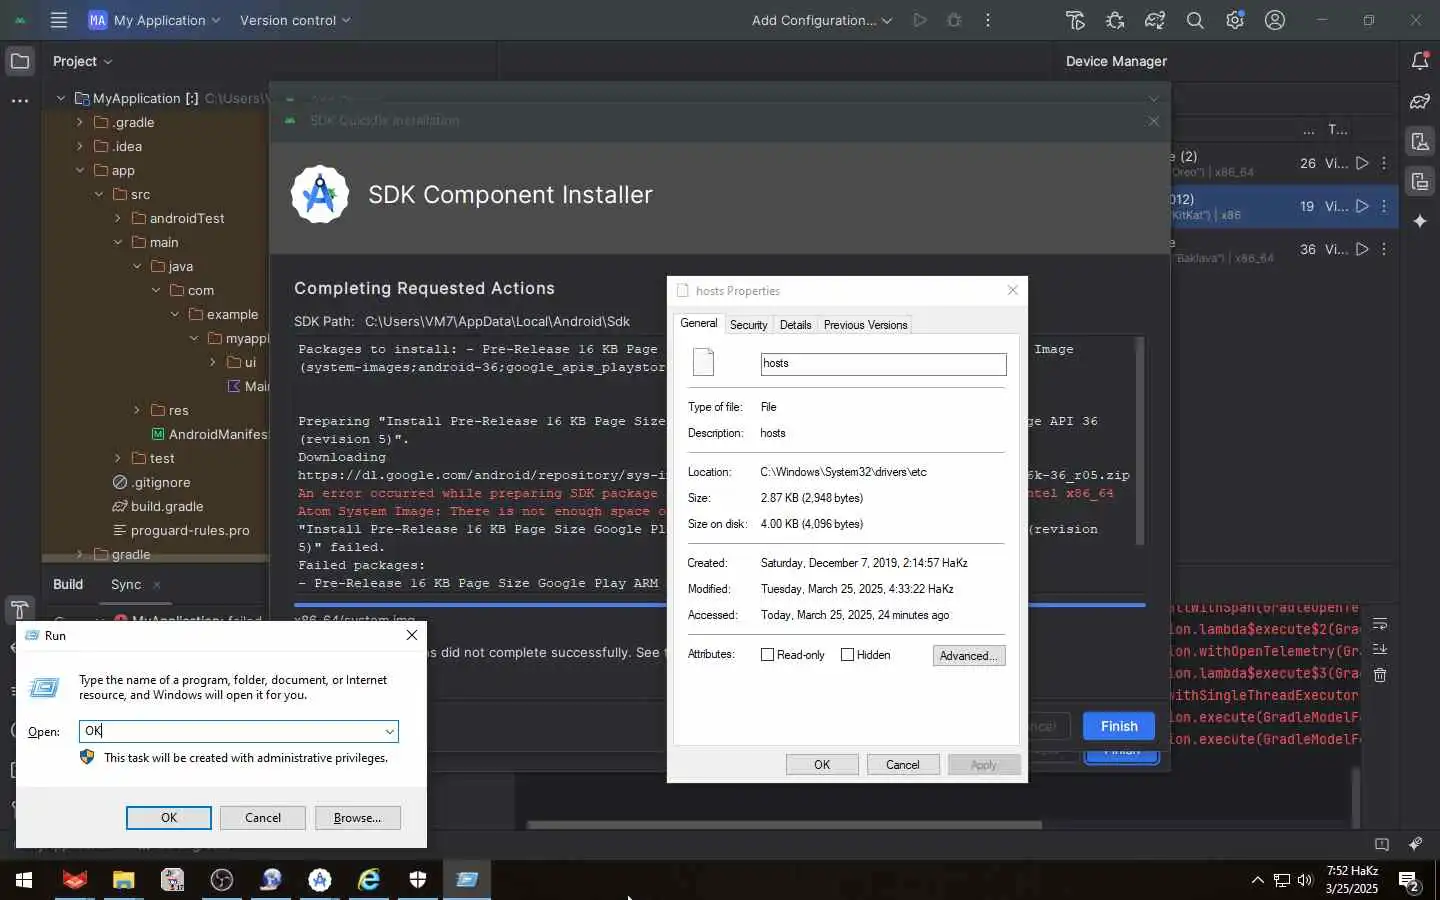Open the Gemini sparkle sidebar icon
The height and width of the screenshot is (900, 1440).
click(1420, 221)
